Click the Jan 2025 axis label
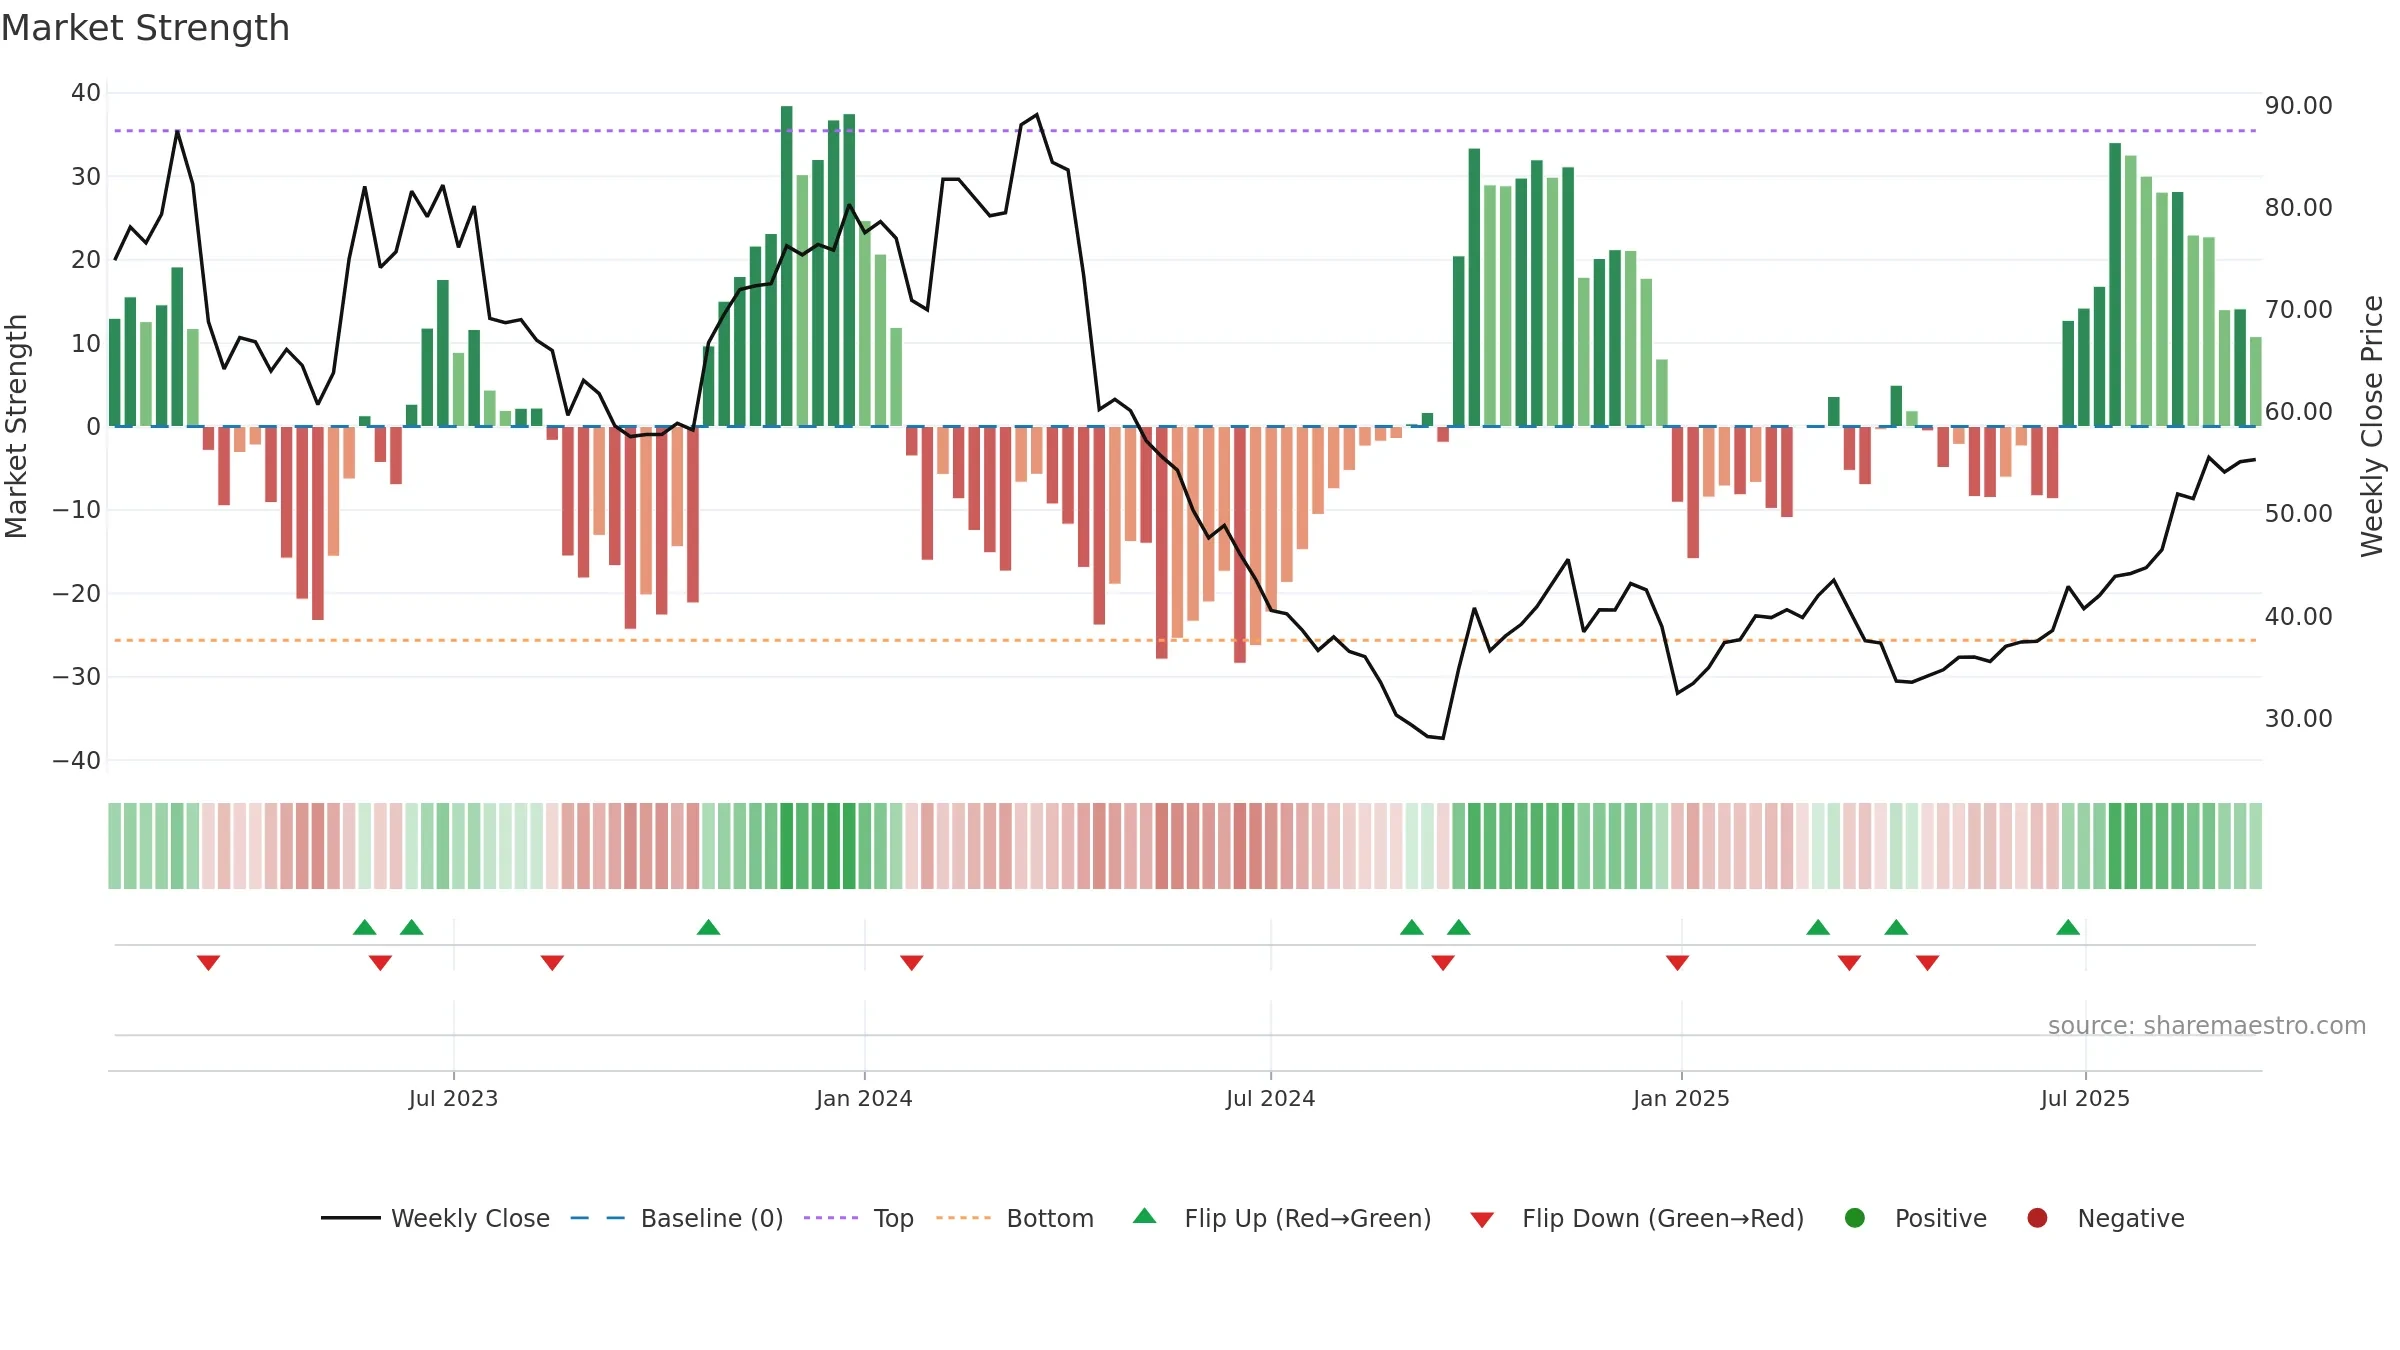2400x1350 pixels. point(1681,1098)
